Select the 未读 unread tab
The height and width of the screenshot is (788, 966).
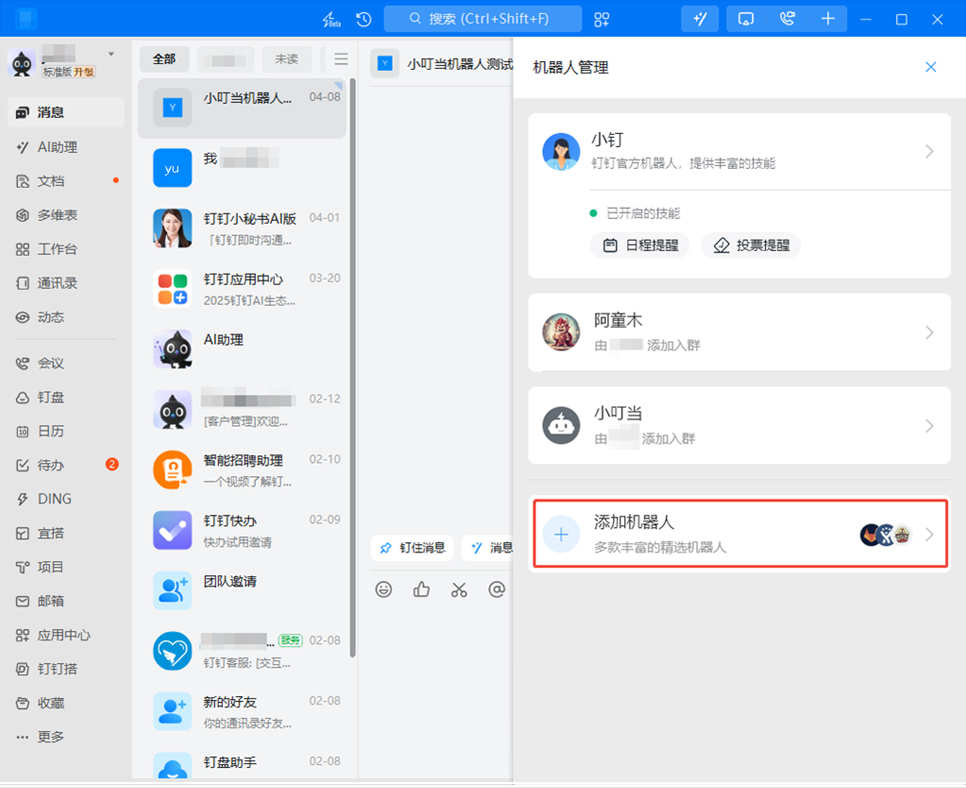[x=286, y=59]
